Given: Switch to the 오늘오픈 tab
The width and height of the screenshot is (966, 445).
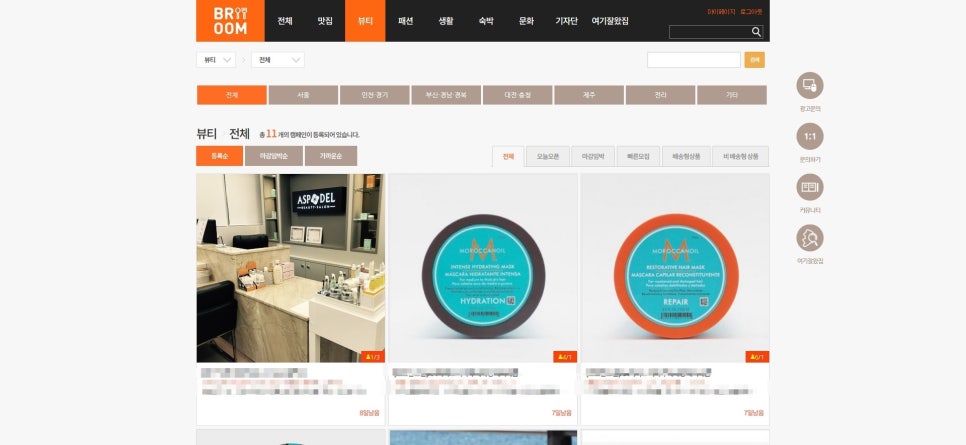Looking at the screenshot, I should (548, 157).
